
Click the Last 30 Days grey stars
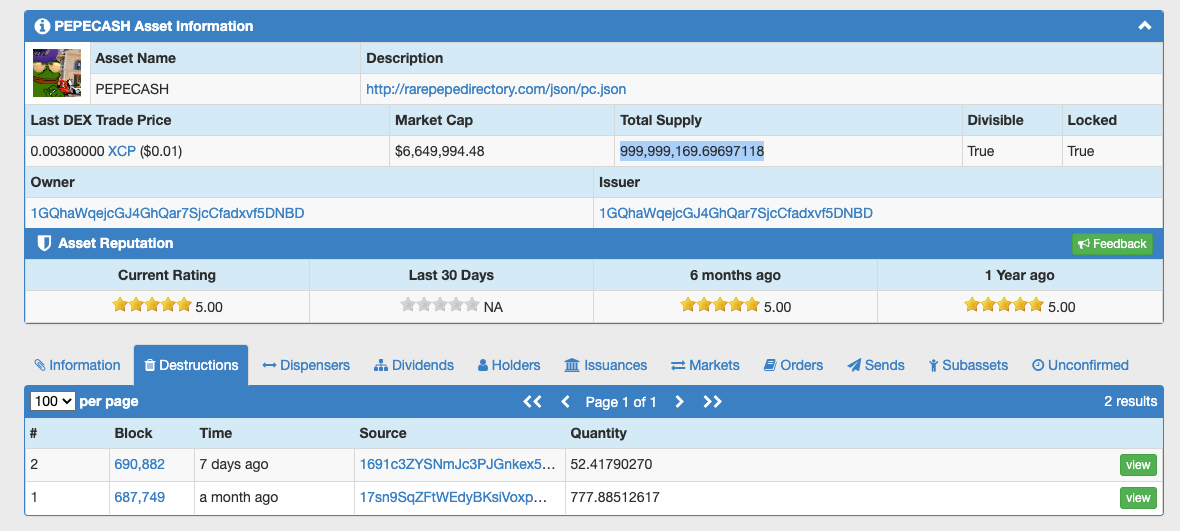click(x=439, y=305)
